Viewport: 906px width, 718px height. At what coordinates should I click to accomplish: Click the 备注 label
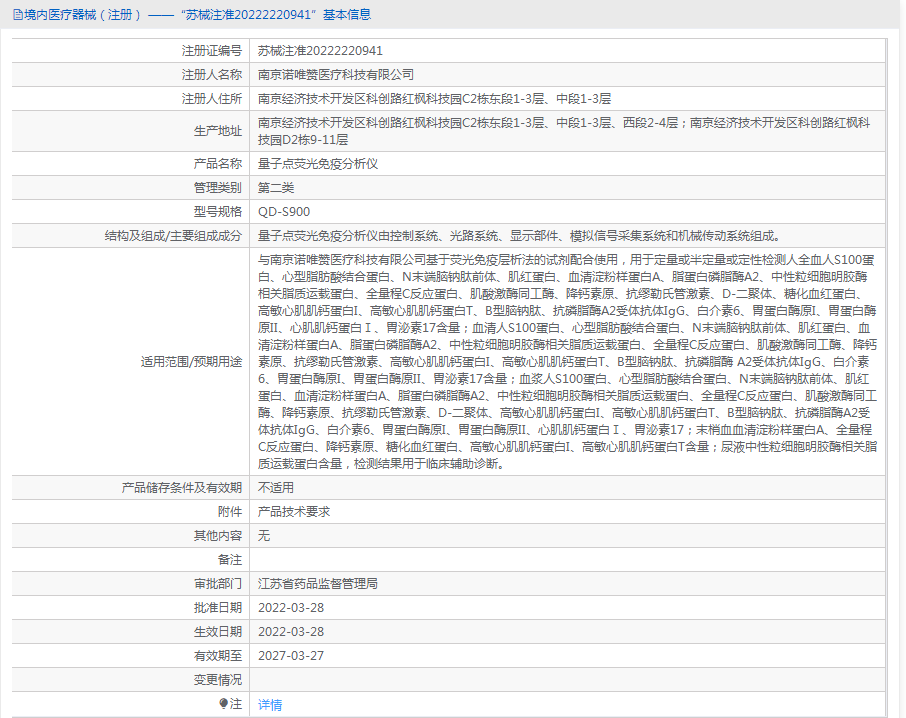click(x=230, y=560)
